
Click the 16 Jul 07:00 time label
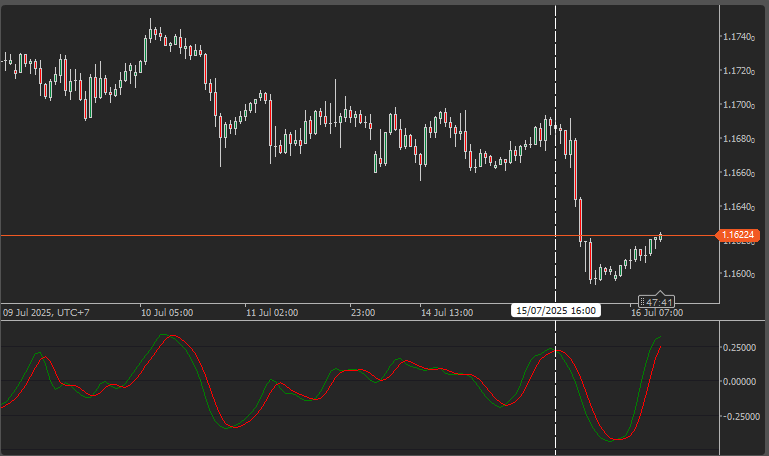pos(657,313)
